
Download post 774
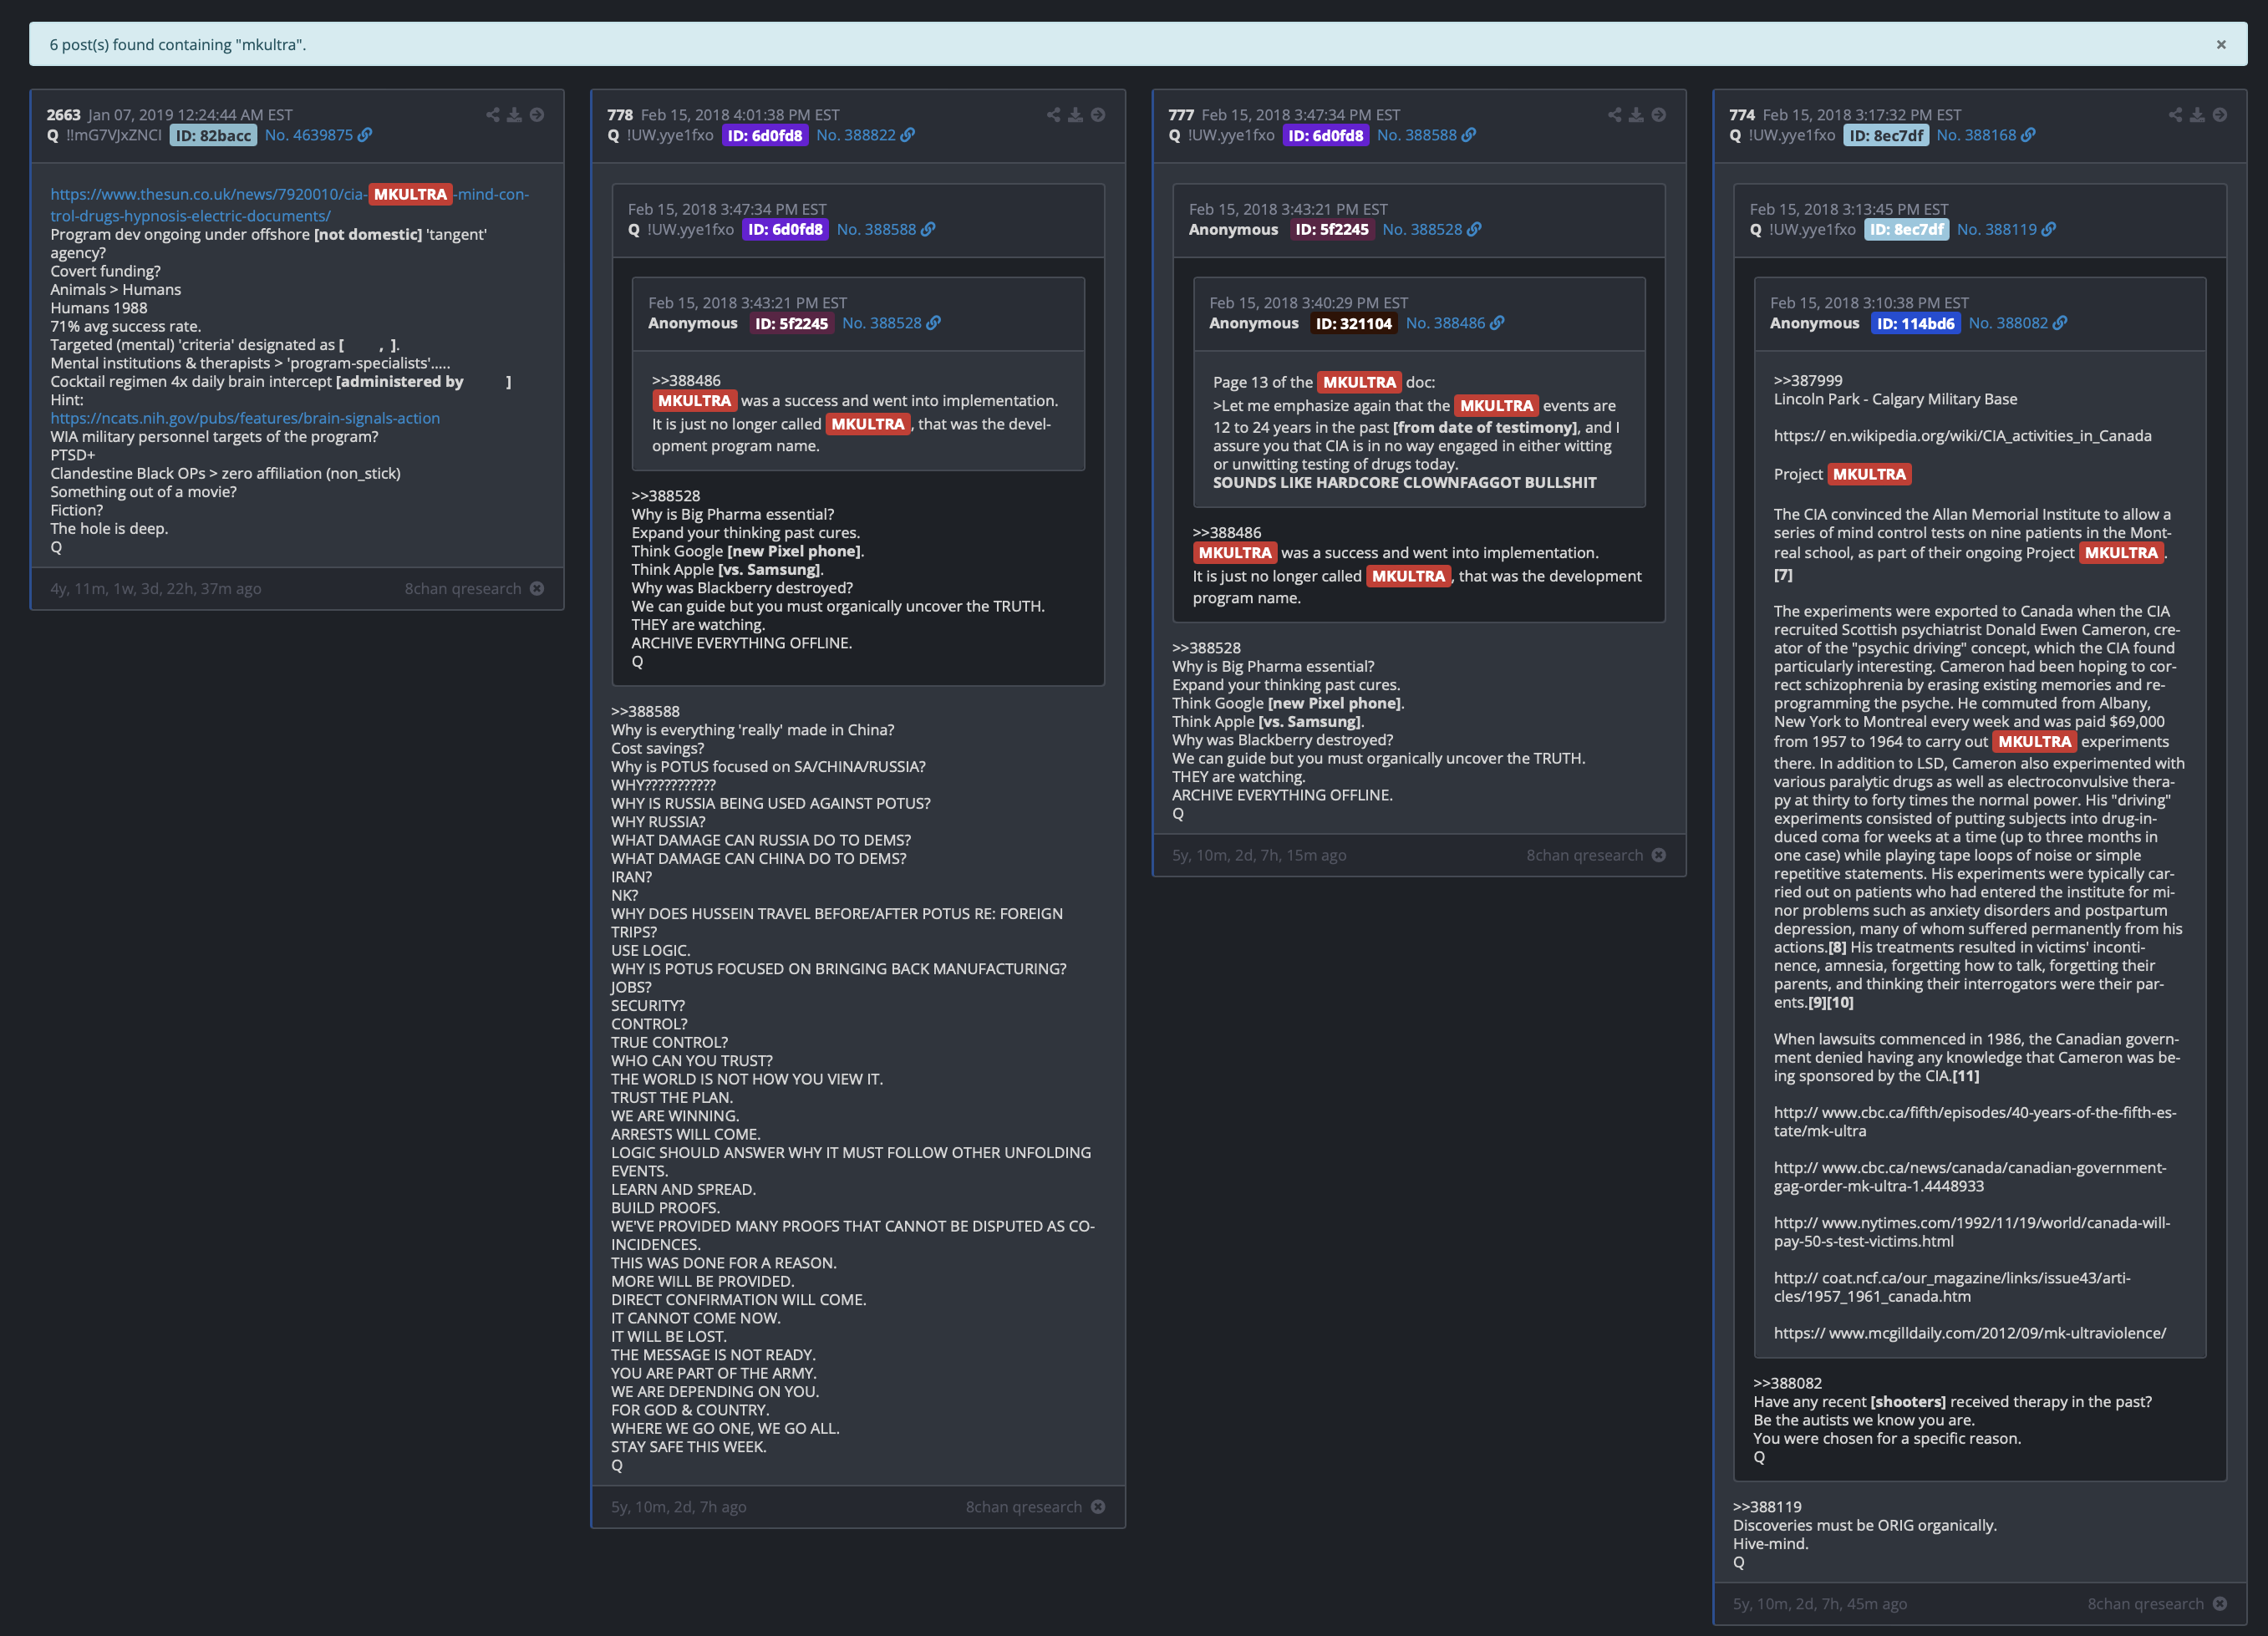[2197, 115]
